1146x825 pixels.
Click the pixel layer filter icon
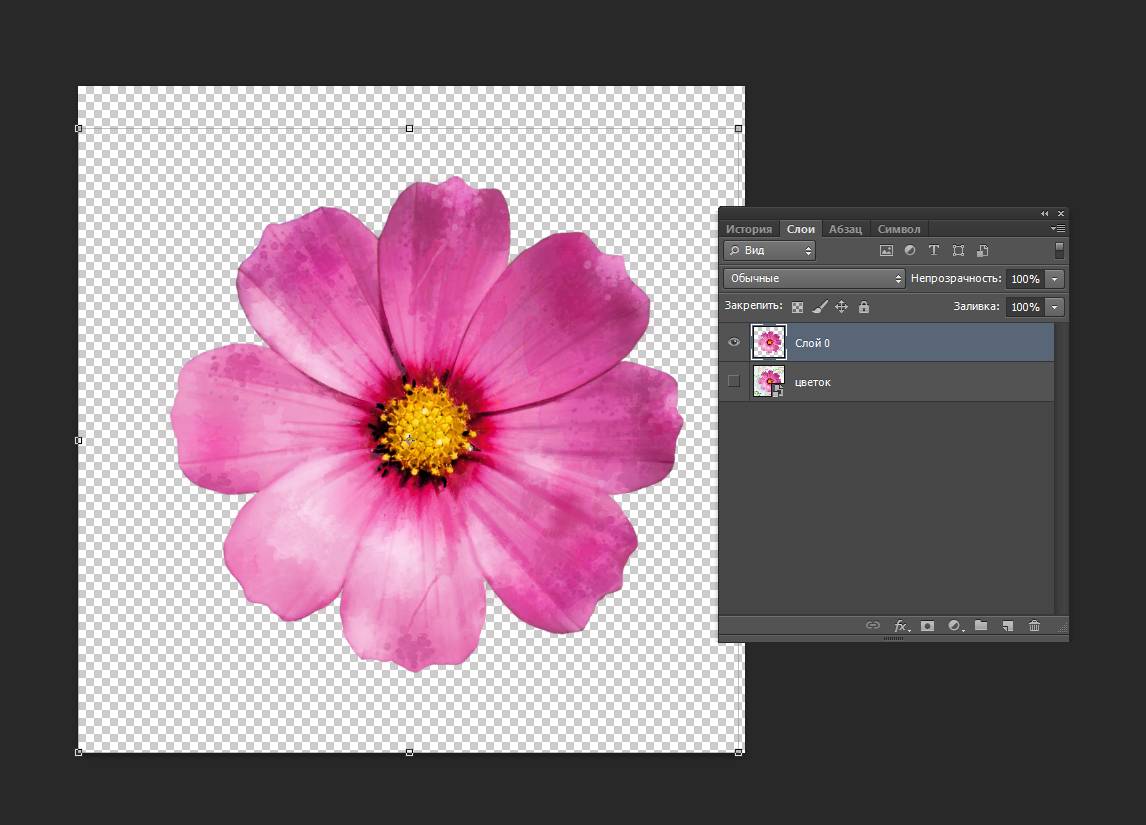pyautogui.click(x=886, y=251)
